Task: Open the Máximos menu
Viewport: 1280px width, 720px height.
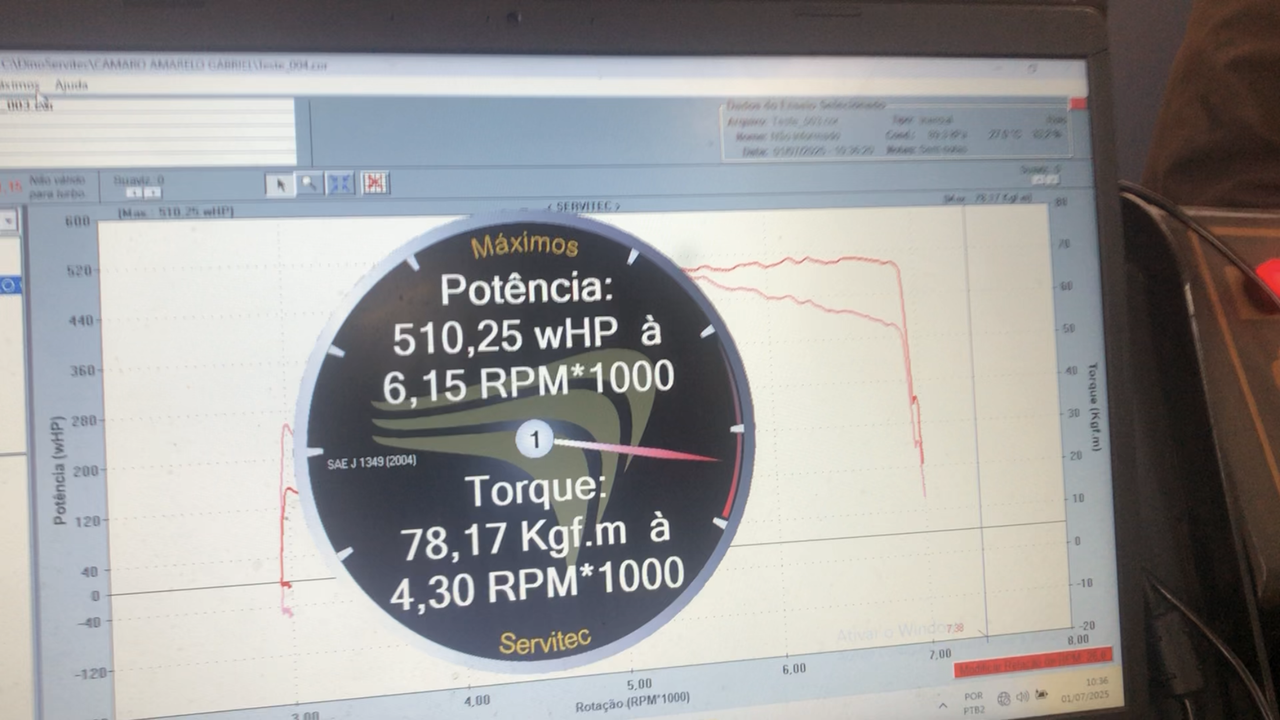Action: (x=18, y=85)
